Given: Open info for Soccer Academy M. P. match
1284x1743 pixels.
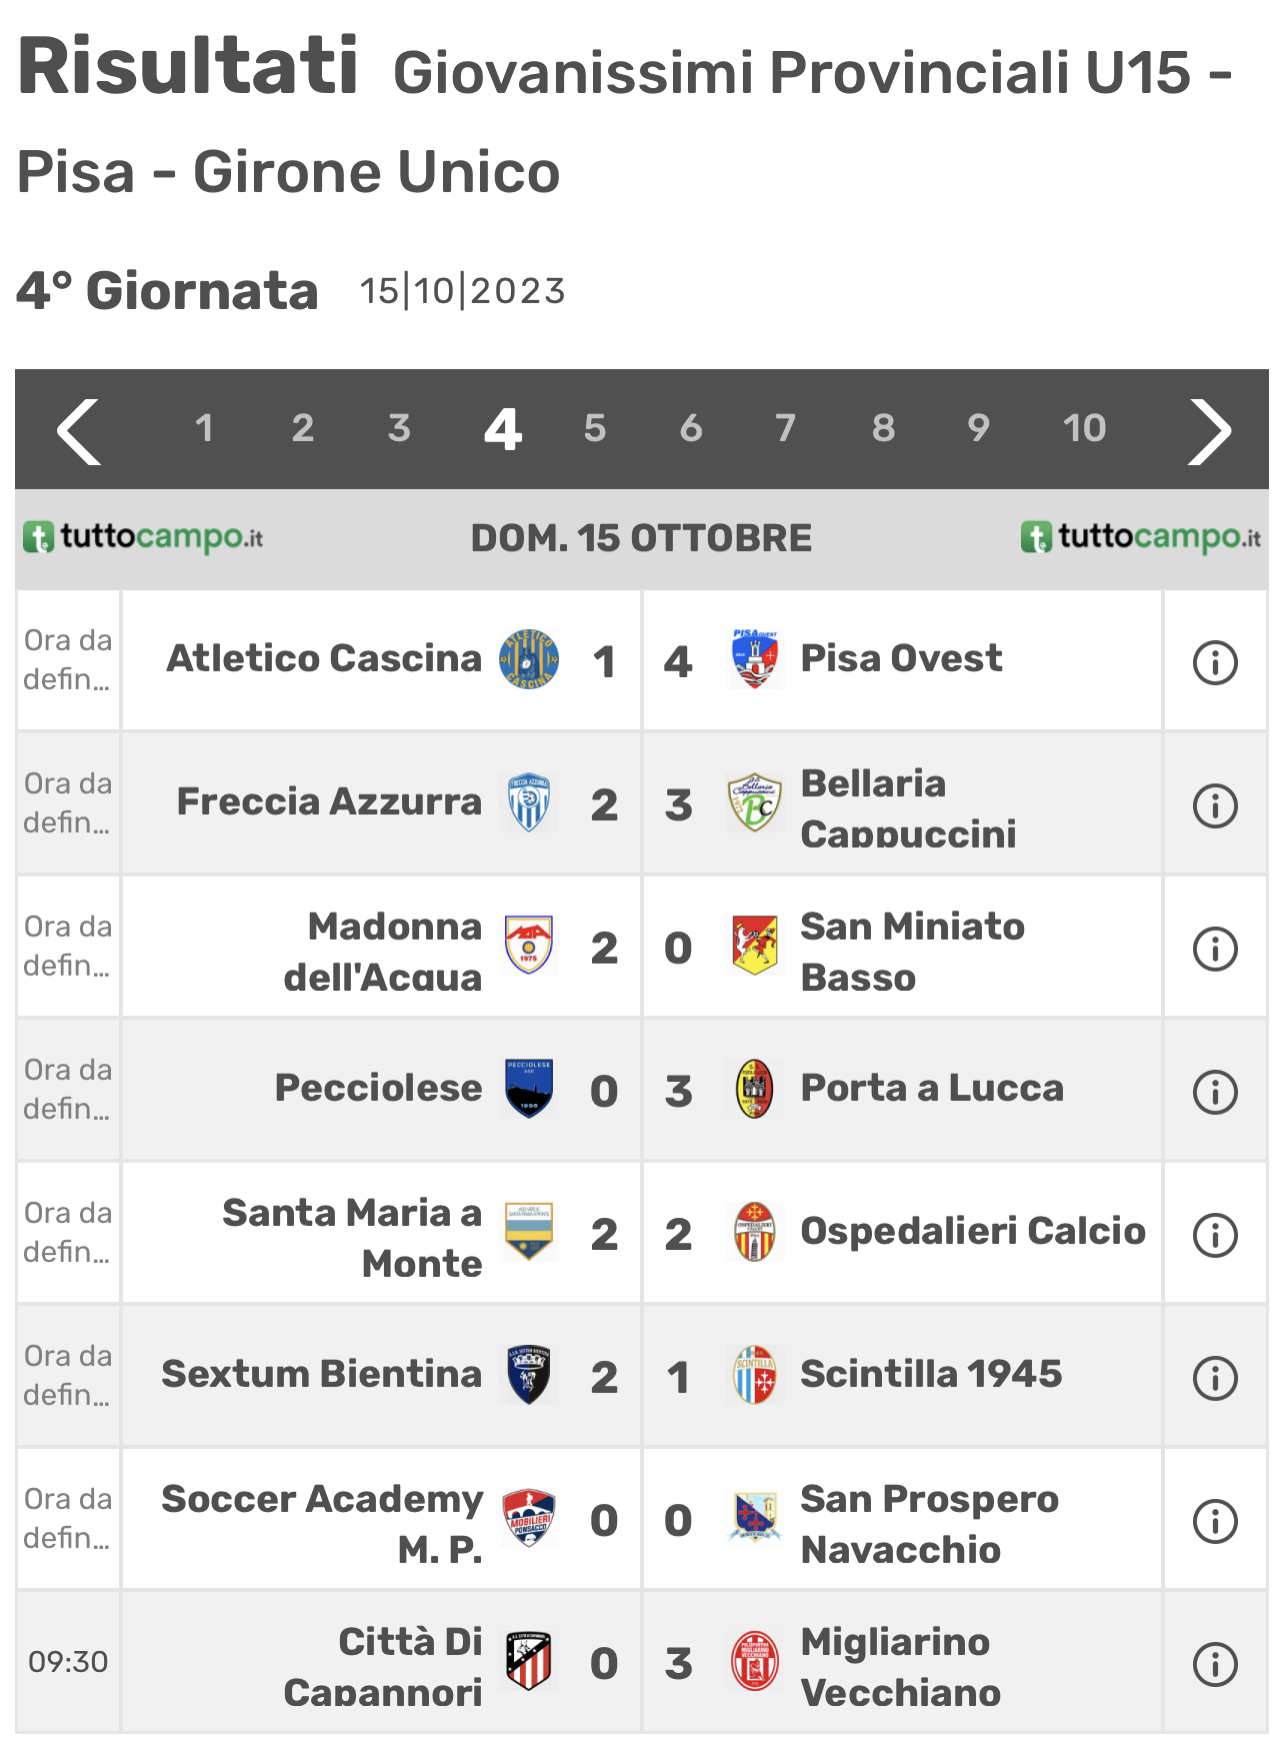Looking at the screenshot, I should 1215,1522.
